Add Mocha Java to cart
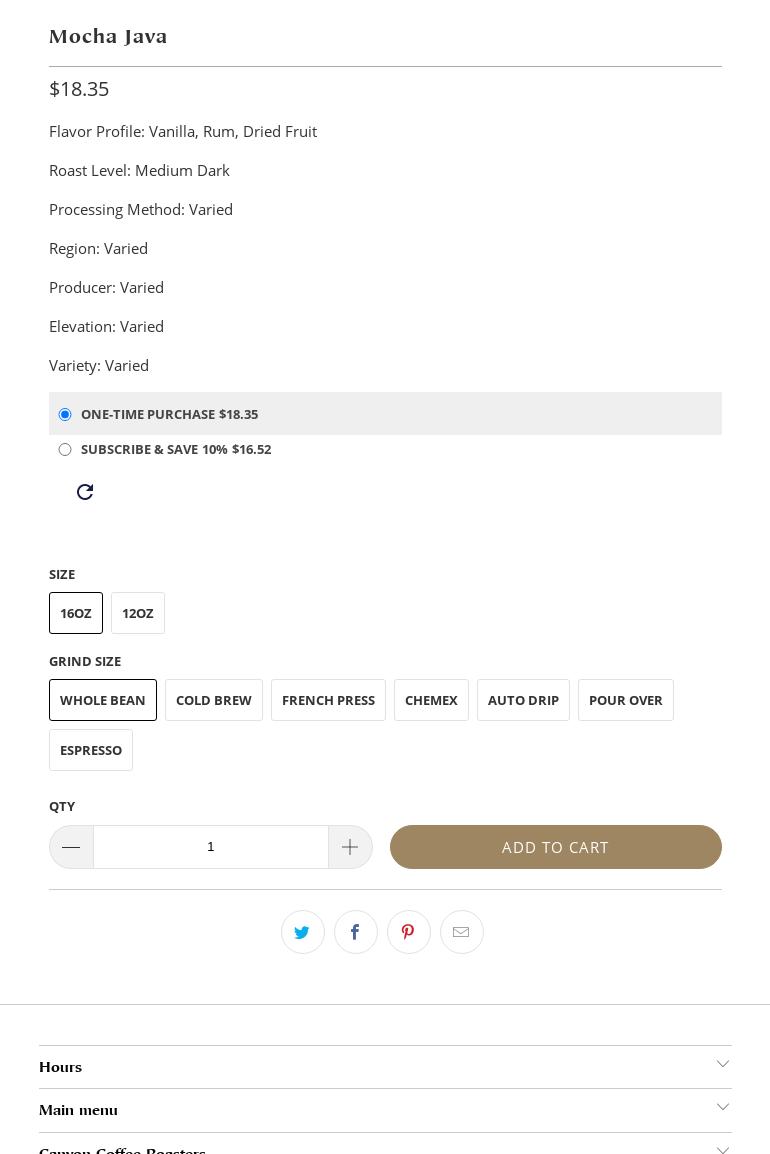 tap(555, 847)
